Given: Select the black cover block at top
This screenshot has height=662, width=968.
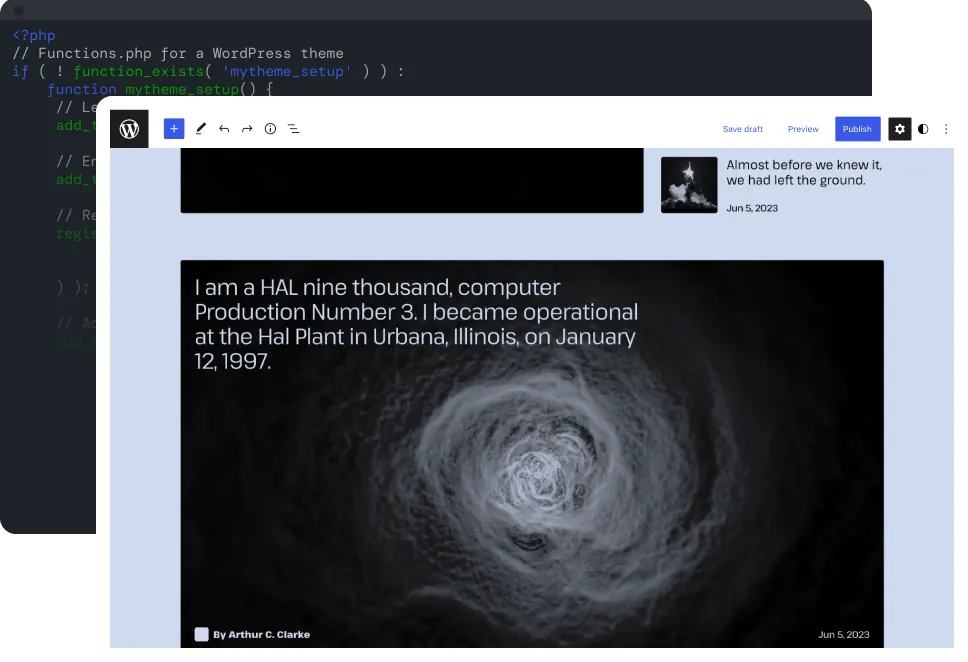Looking at the screenshot, I should 412,180.
